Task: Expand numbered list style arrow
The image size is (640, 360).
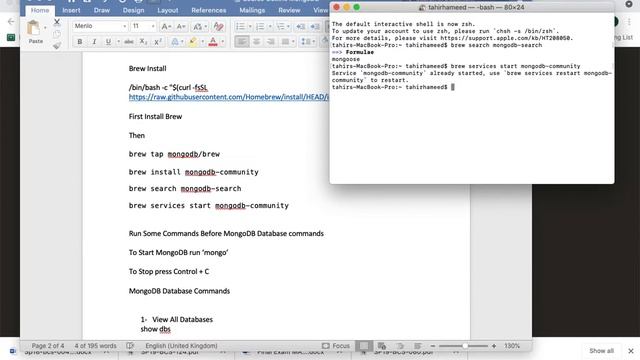Action: pyautogui.click(x=270, y=27)
